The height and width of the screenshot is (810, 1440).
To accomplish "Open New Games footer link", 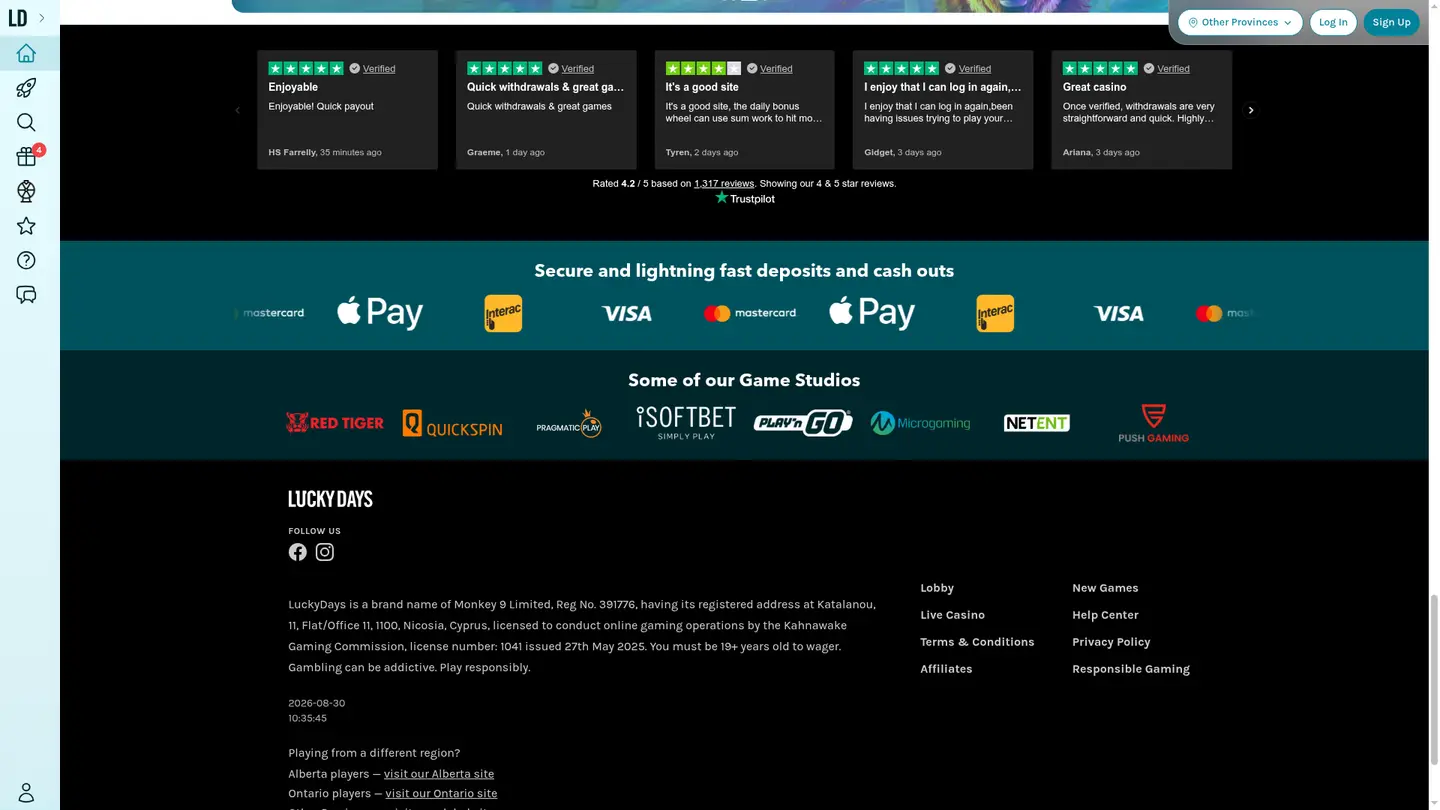I will (x=1105, y=588).
